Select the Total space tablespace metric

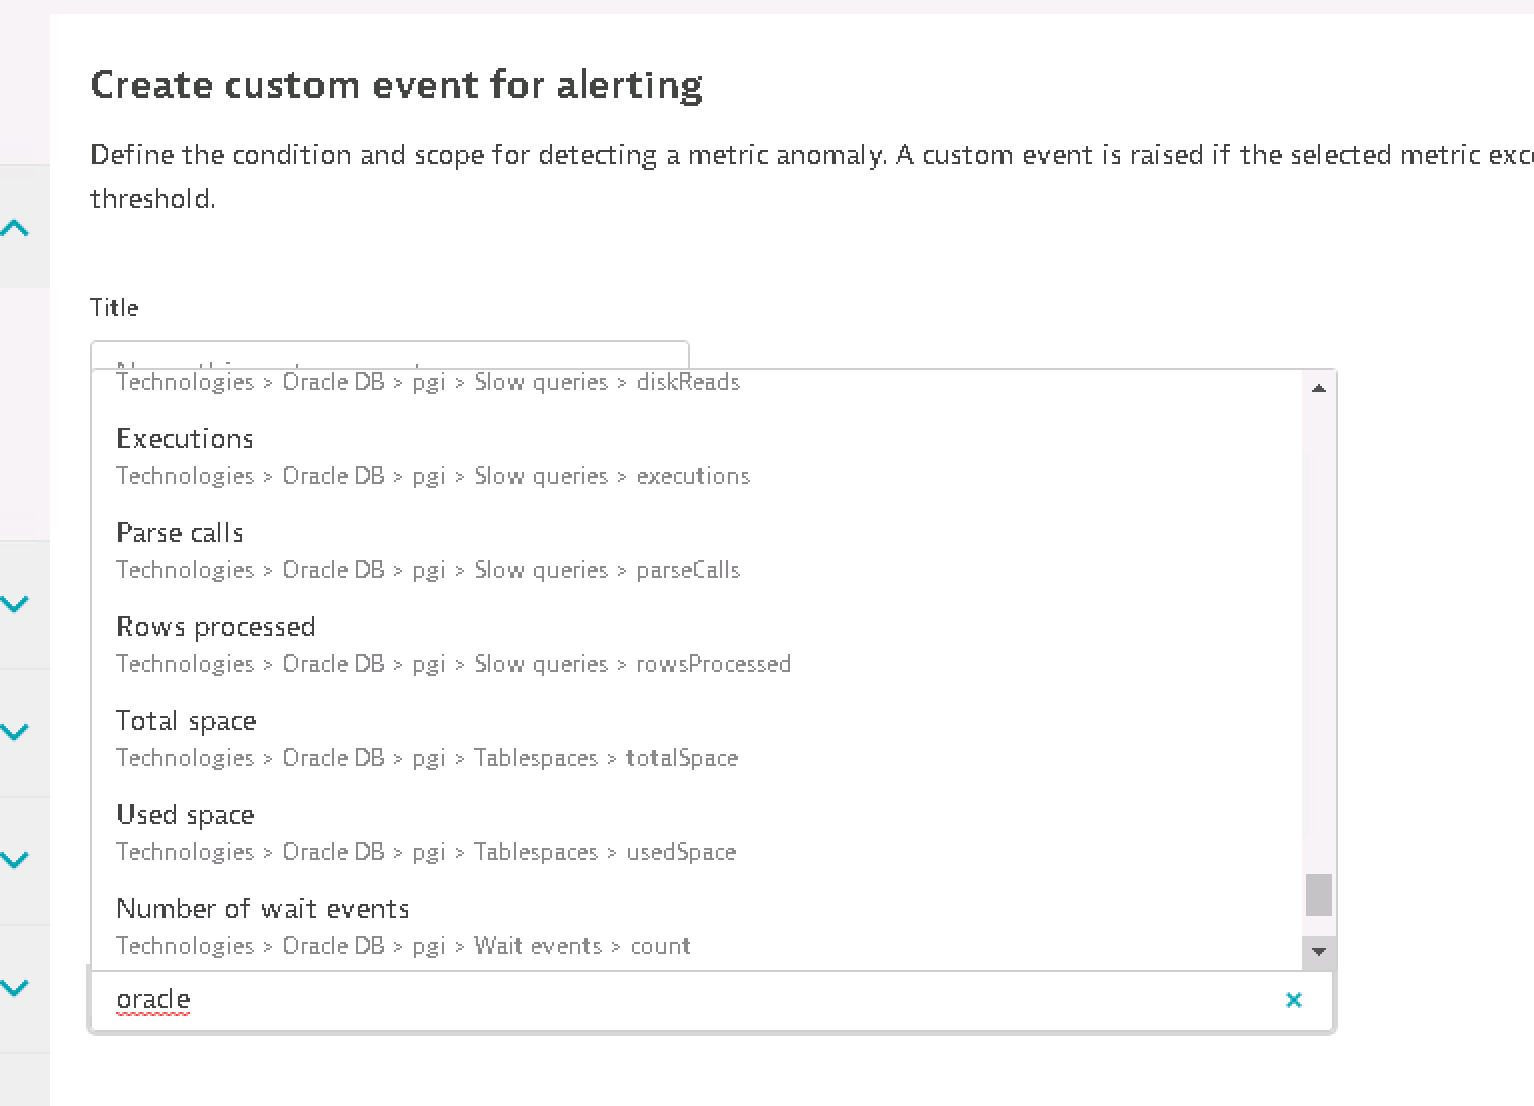pos(186,721)
